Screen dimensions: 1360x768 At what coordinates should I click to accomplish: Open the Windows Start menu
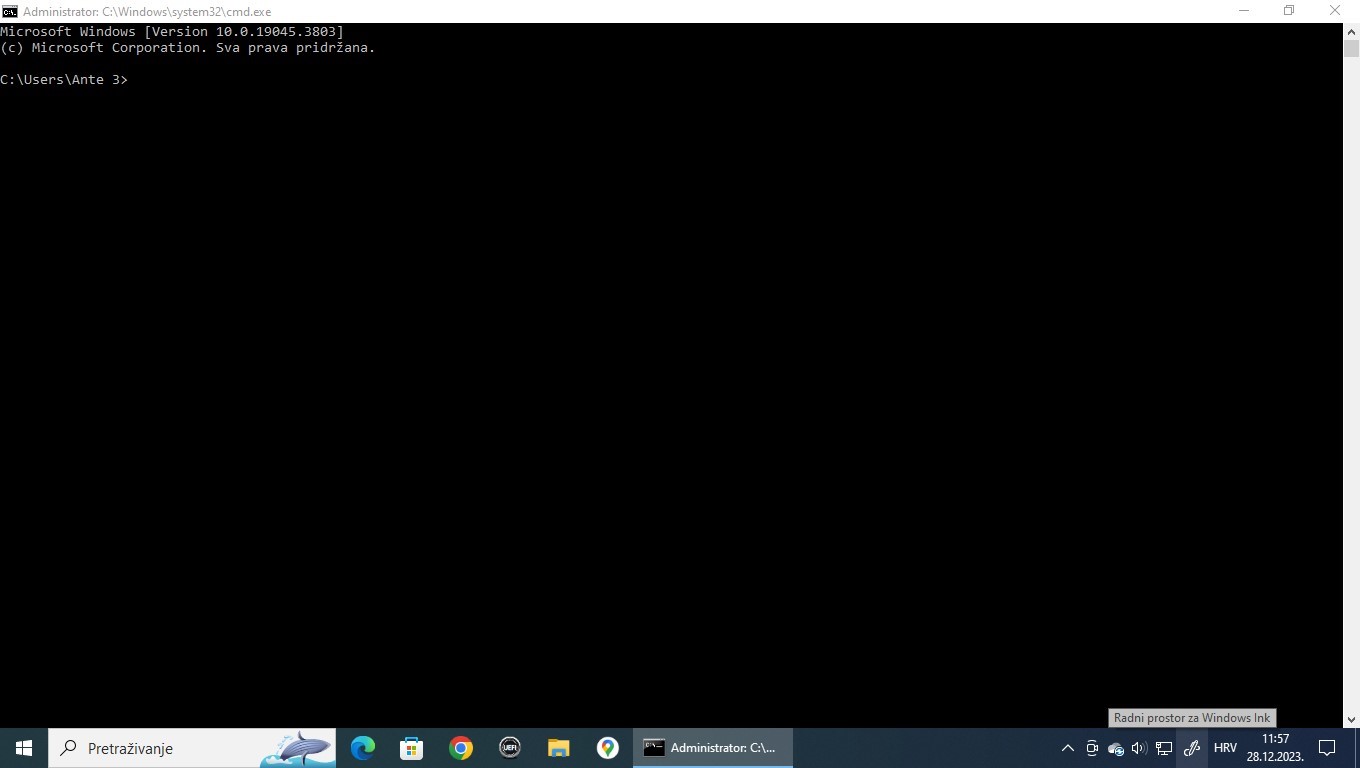pyautogui.click(x=24, y=748)
